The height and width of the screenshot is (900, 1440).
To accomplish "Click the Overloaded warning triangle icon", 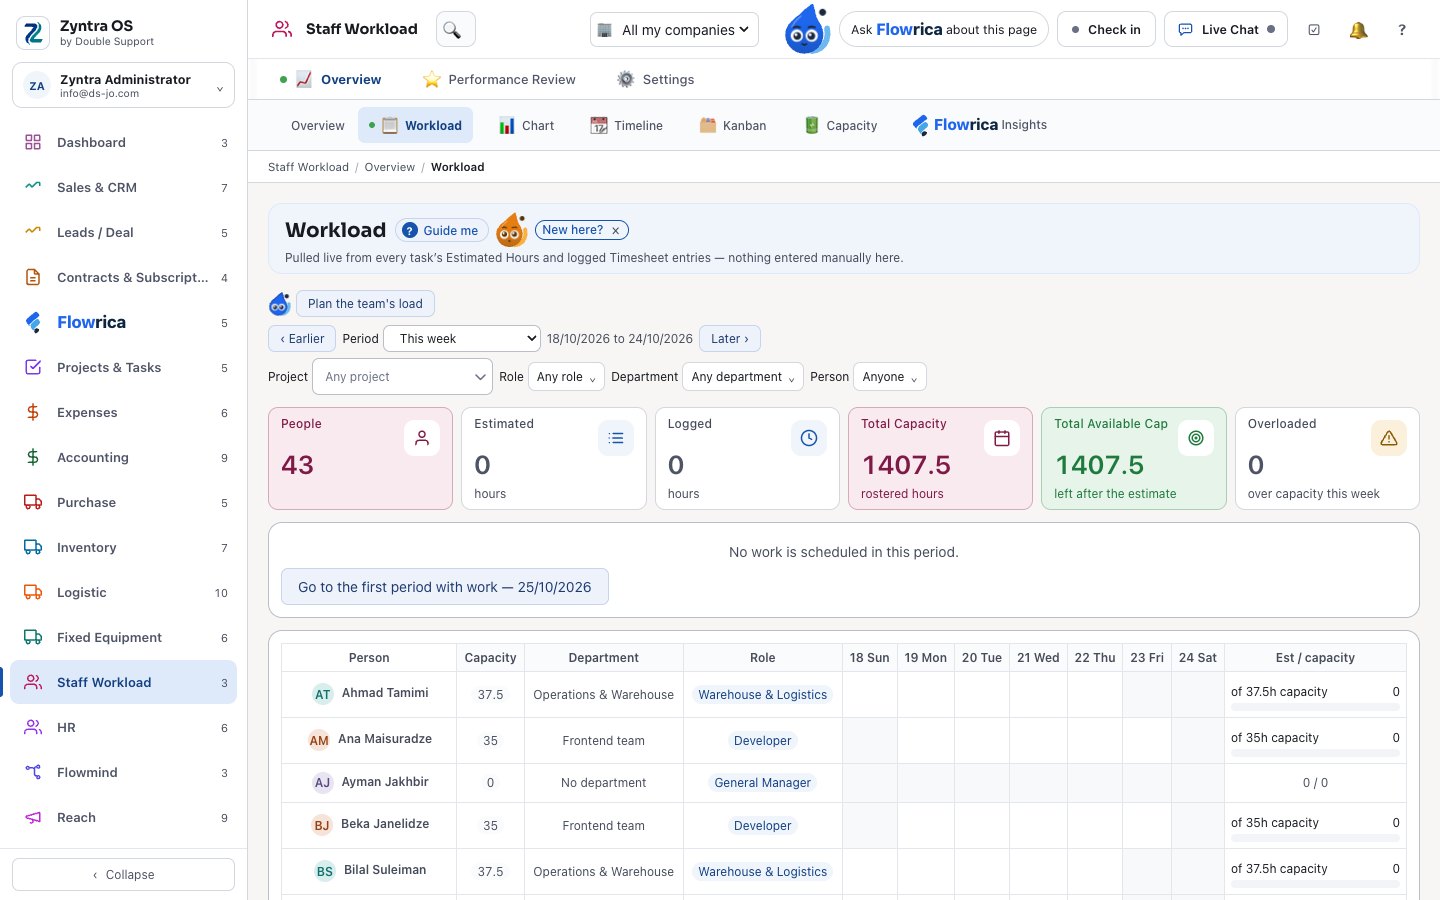I will point(1389,438).
